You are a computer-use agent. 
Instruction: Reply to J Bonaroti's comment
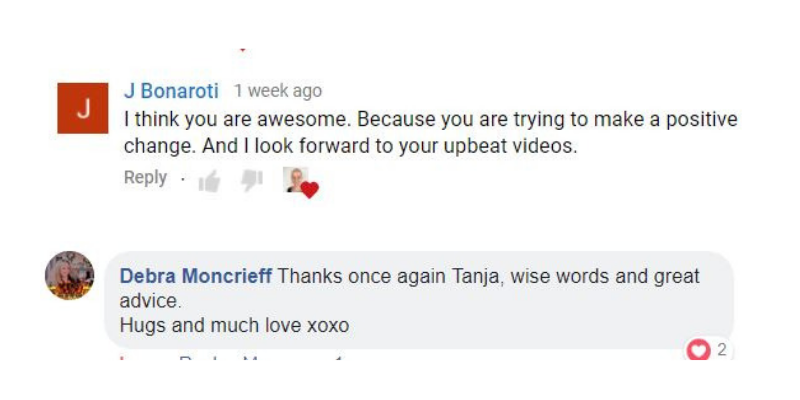pos(145,177)
